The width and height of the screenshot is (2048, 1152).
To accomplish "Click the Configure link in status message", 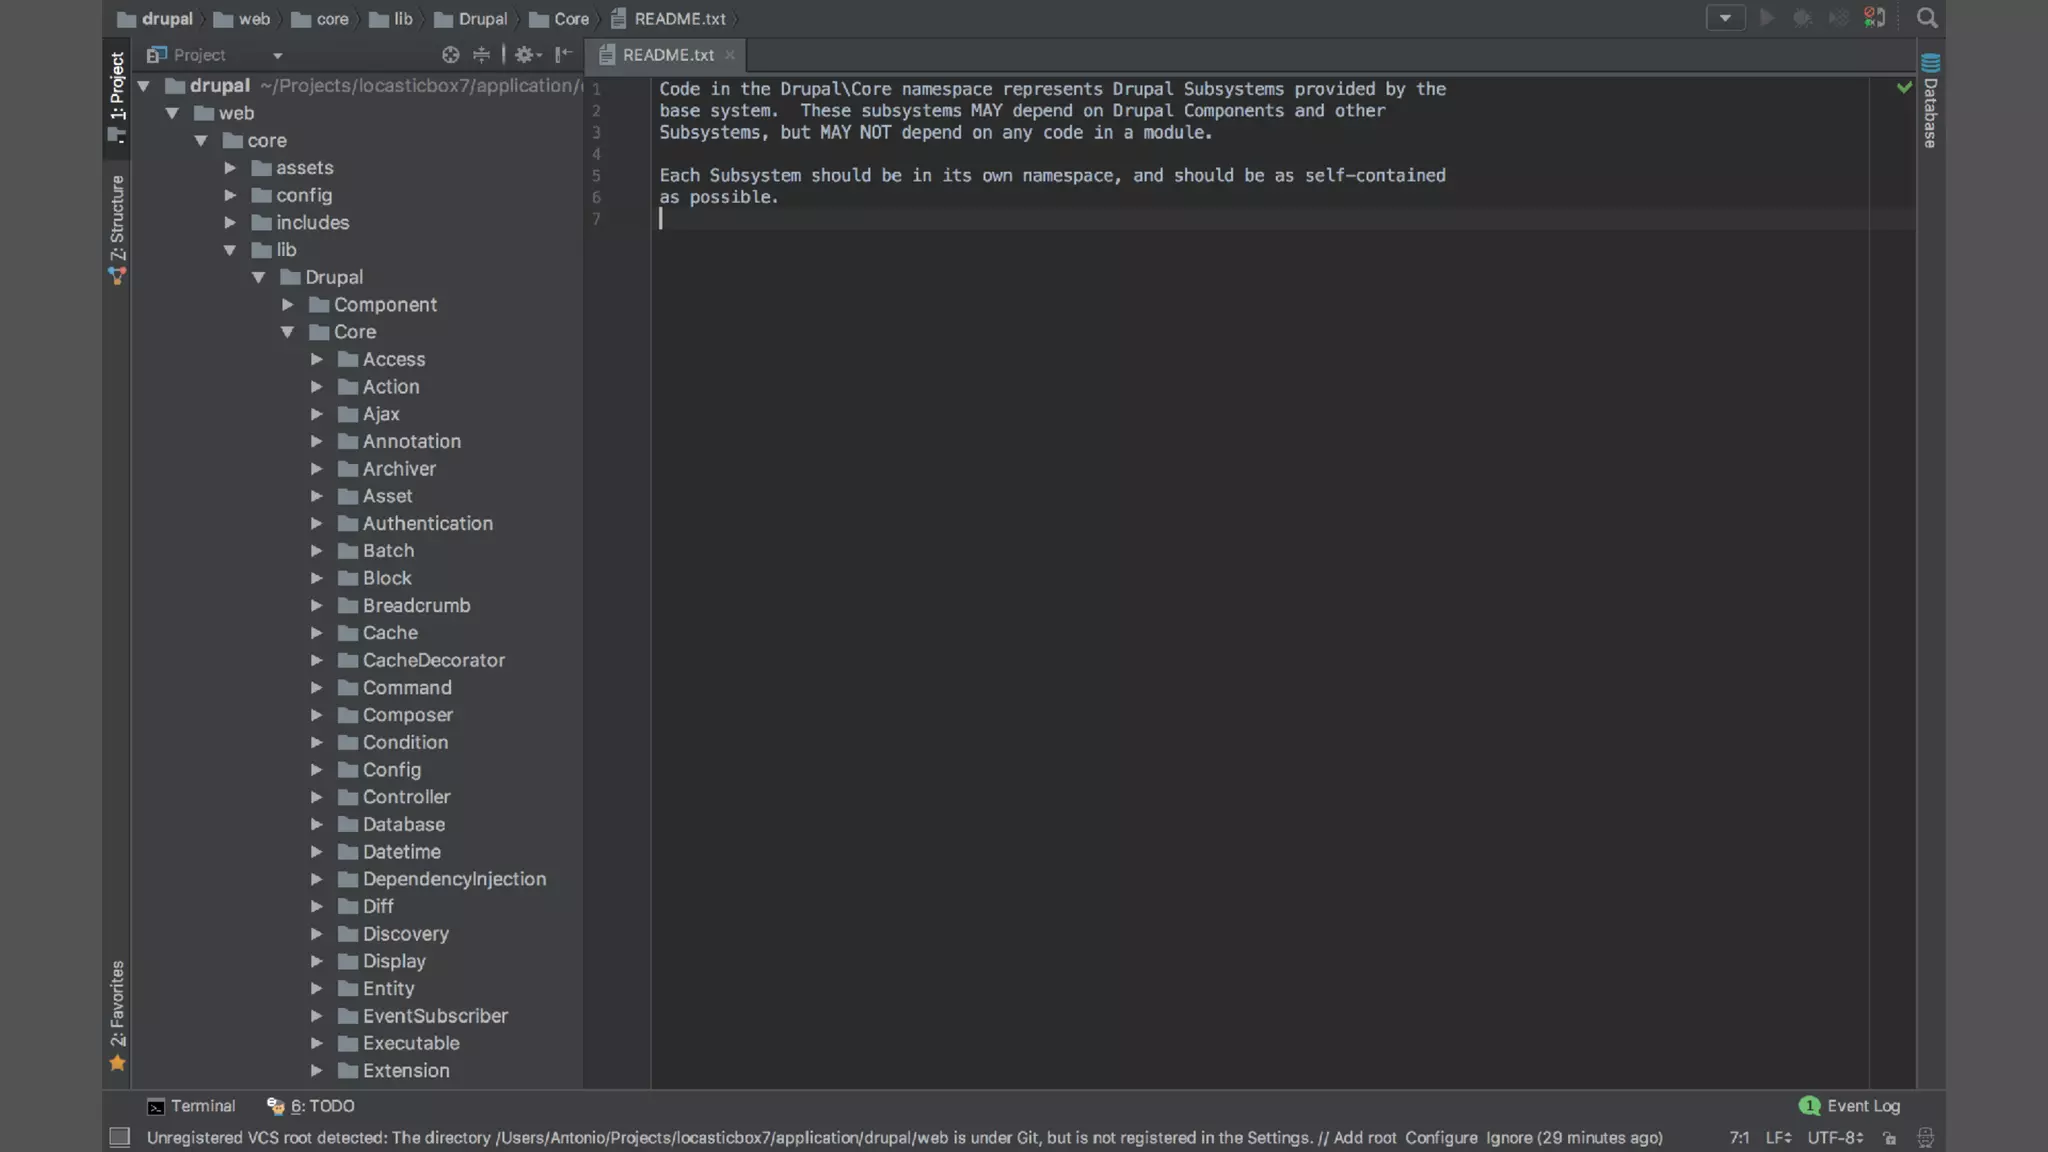I will pyautogui.click(x=1441, y=1138).
